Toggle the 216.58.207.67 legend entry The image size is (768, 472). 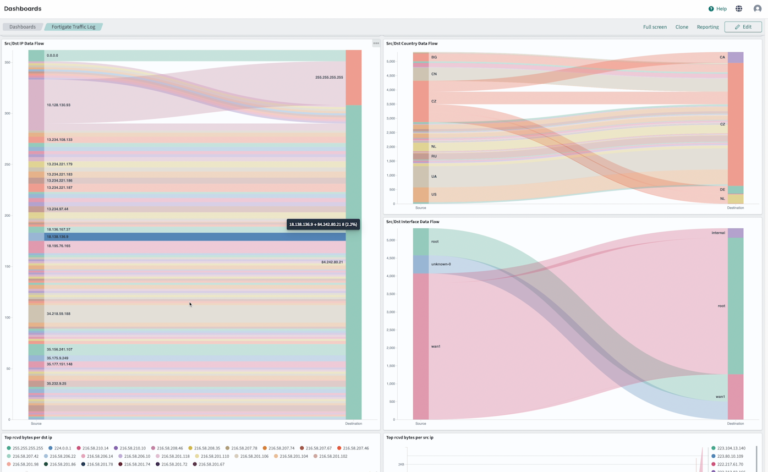coord(316,448)
